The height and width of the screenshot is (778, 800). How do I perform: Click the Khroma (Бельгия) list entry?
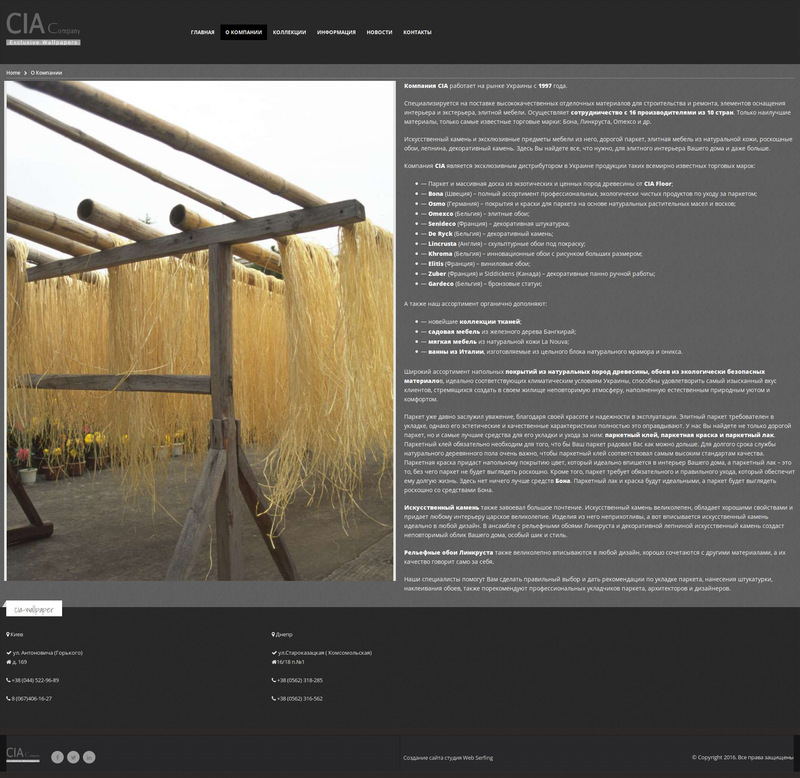[532, 254]
